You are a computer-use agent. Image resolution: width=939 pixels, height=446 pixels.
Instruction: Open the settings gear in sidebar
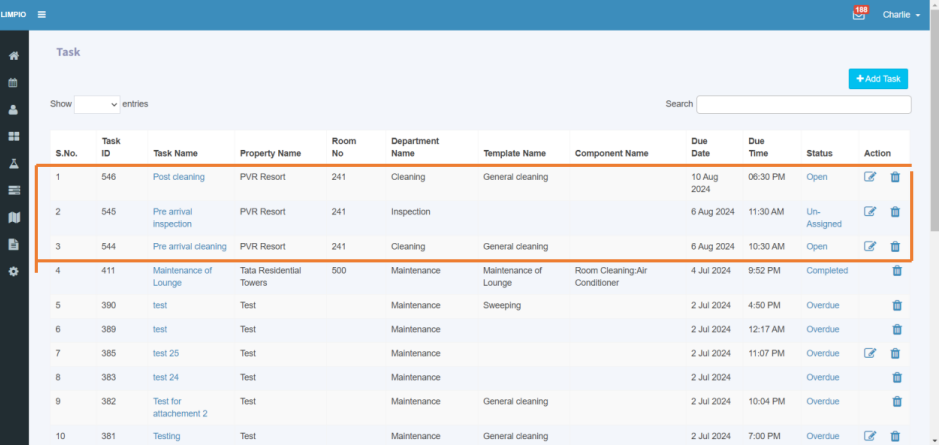[14, 271]
